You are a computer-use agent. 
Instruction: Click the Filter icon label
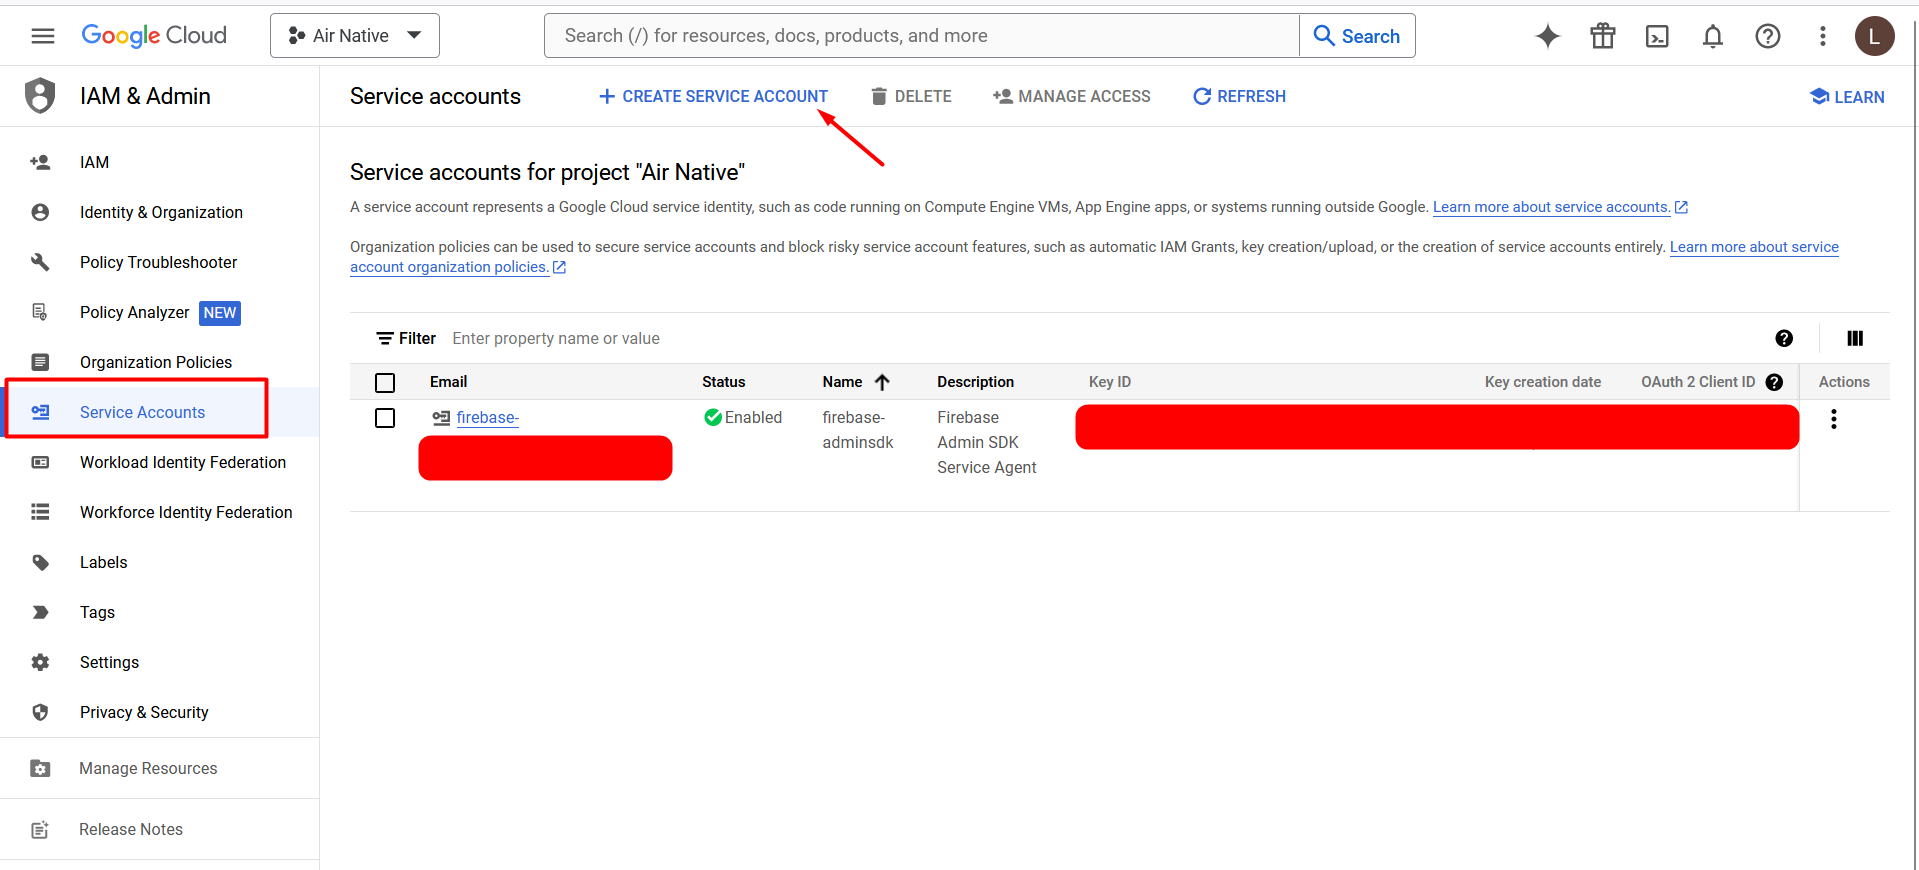[405, 338]
